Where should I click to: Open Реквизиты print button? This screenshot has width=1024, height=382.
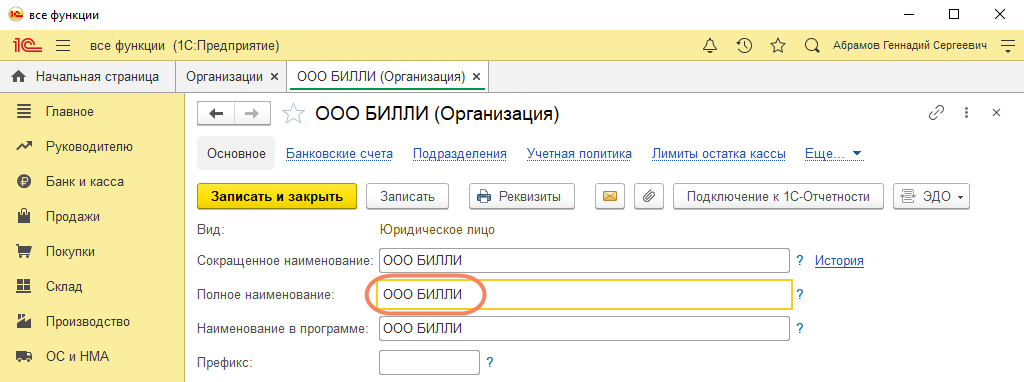tap(522, 196)
